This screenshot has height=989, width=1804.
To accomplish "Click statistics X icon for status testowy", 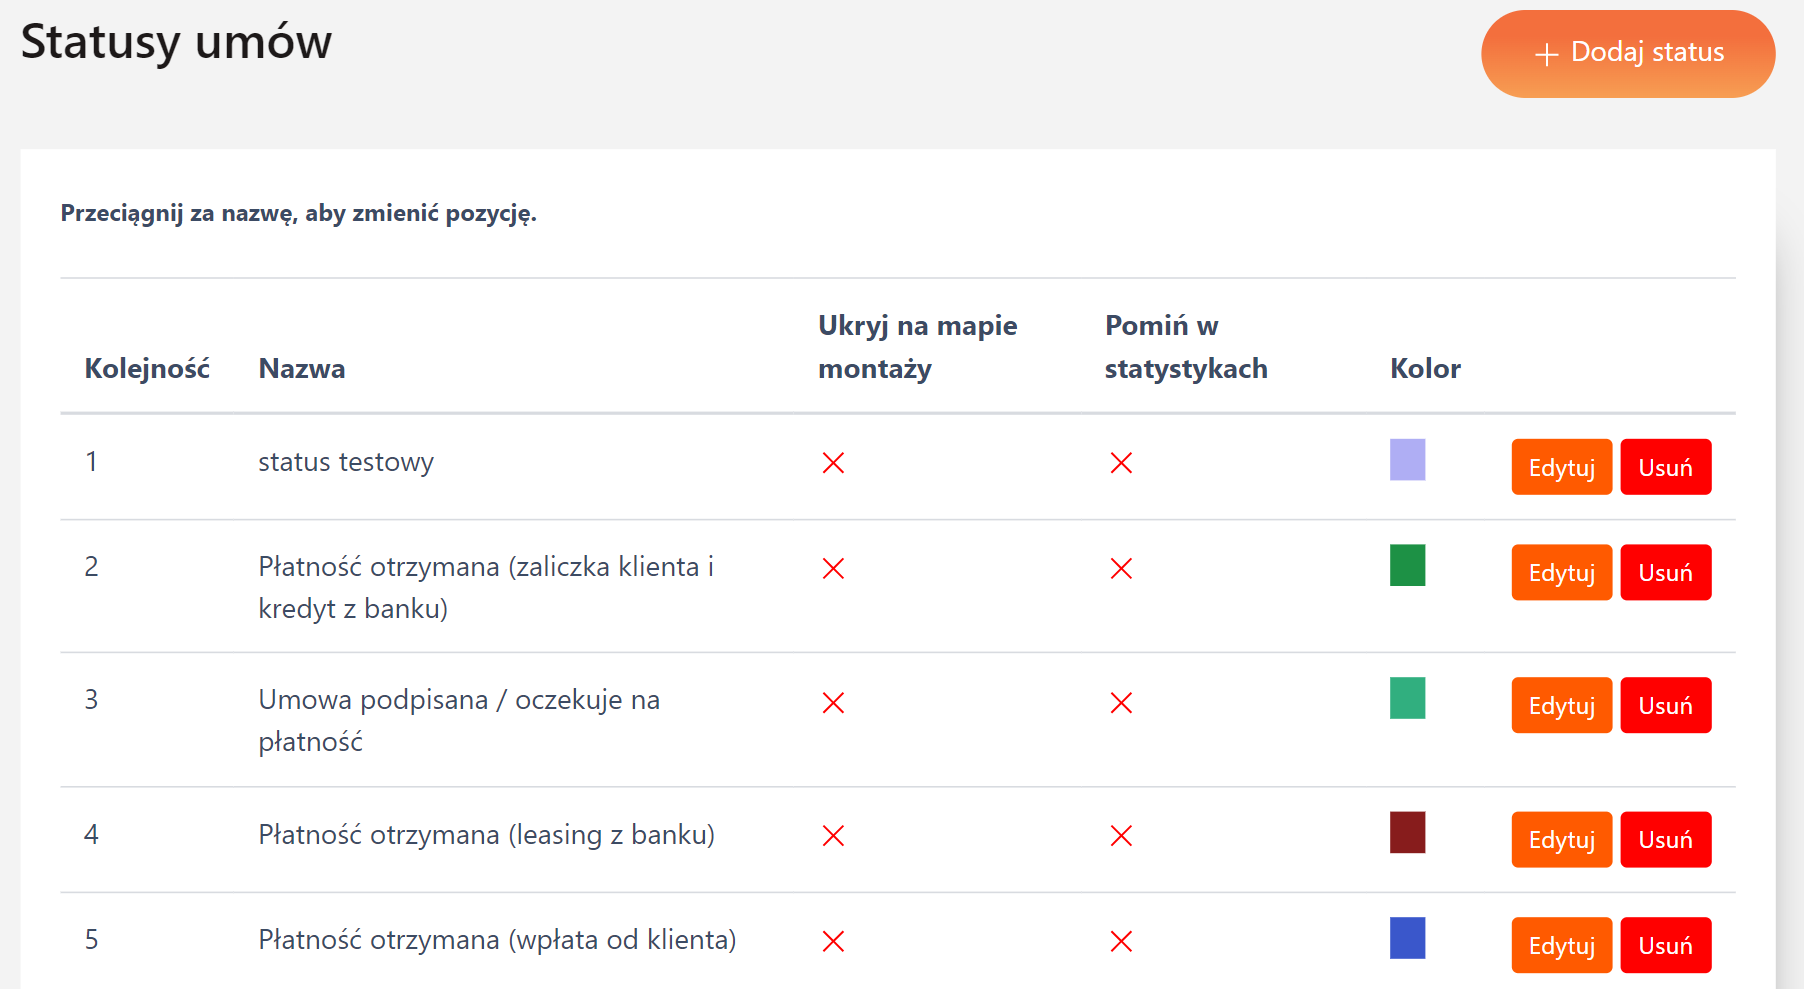I will coord(1121,463).
